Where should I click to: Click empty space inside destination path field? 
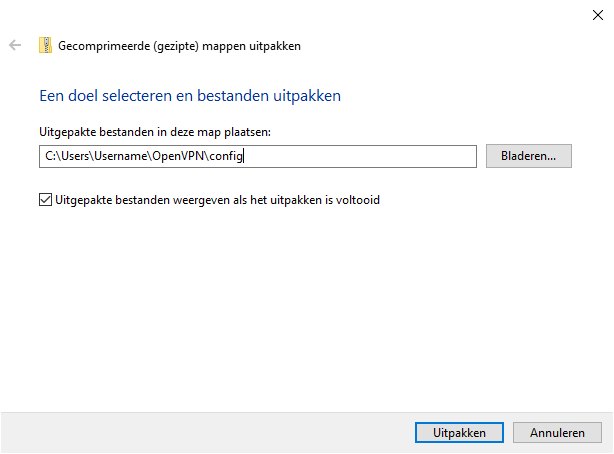pos(360,156)
